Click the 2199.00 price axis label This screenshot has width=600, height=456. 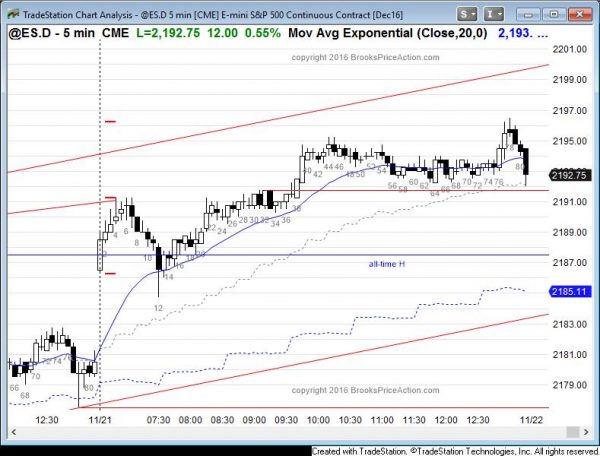coord(569,80)
